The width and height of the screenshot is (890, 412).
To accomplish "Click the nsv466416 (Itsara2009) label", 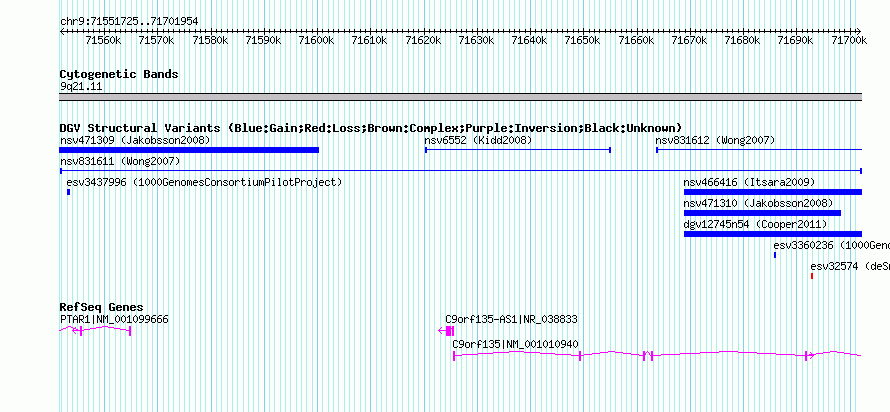I will pos(749,182).
